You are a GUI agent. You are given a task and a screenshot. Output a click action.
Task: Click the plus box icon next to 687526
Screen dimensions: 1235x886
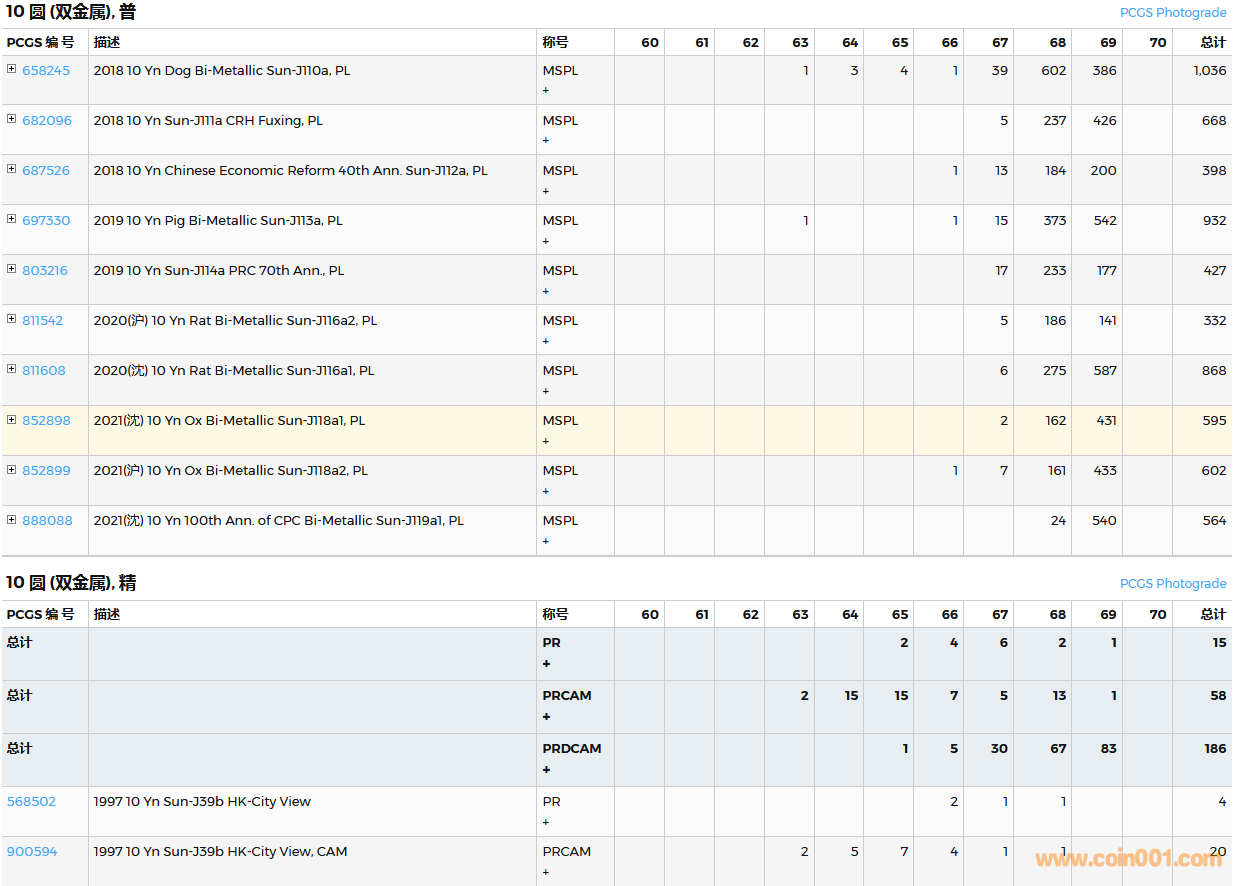pyautogui.click(x=12, y=169)
